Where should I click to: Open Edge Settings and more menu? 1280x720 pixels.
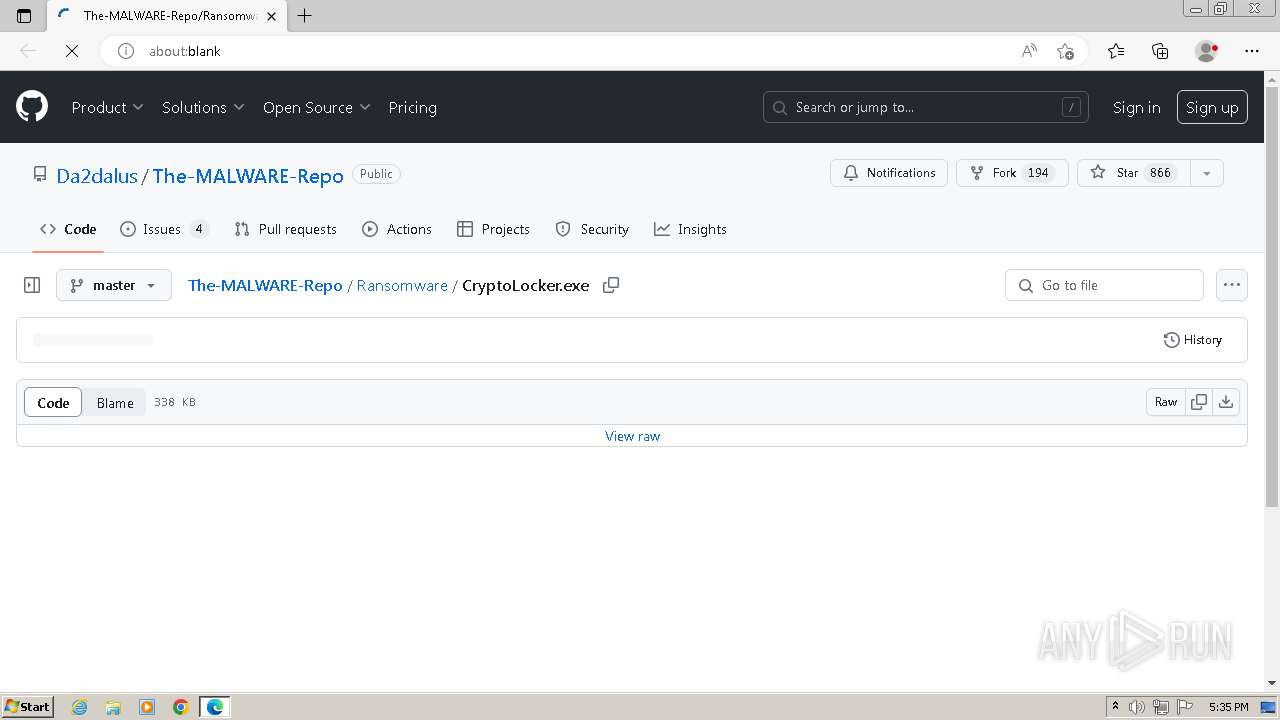(x=1252, y=51)
